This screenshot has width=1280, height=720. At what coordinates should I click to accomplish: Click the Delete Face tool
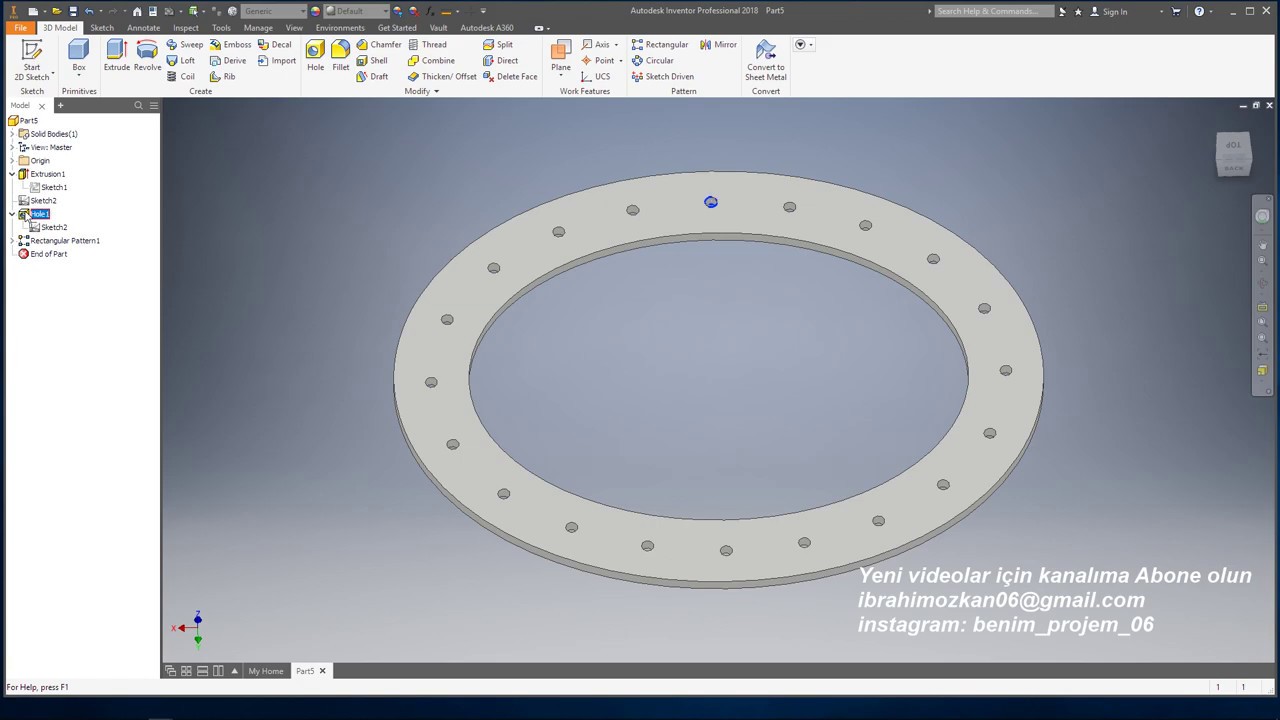click(x=510, y=77)
